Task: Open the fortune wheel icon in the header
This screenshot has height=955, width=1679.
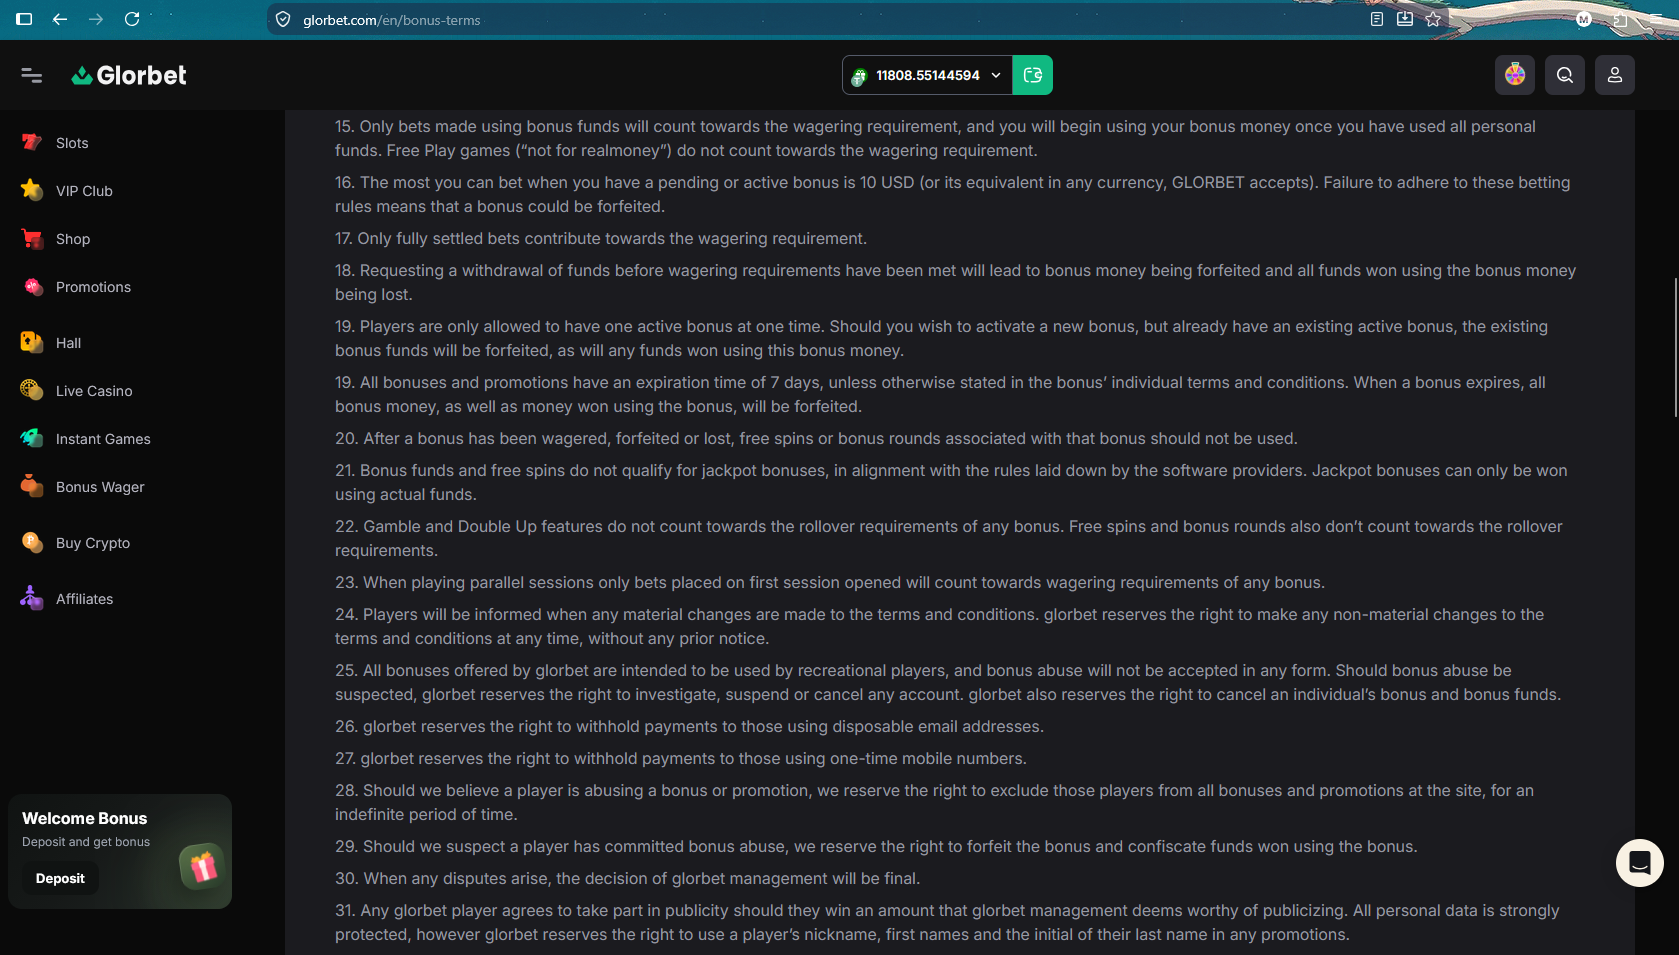Action: click(x=1515, y=75)
